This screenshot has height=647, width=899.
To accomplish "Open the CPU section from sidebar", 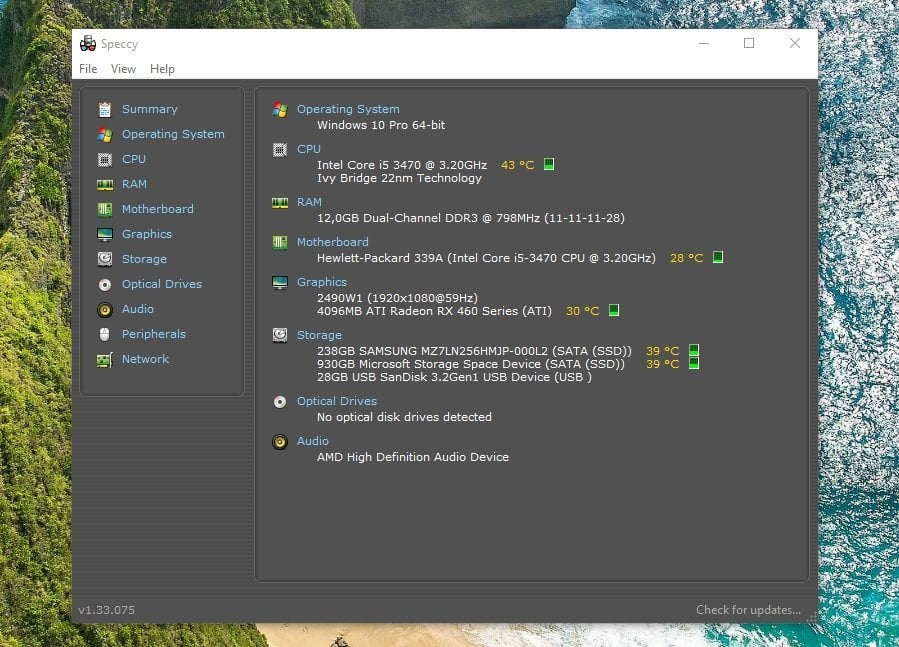I will (x=134, y=159).
